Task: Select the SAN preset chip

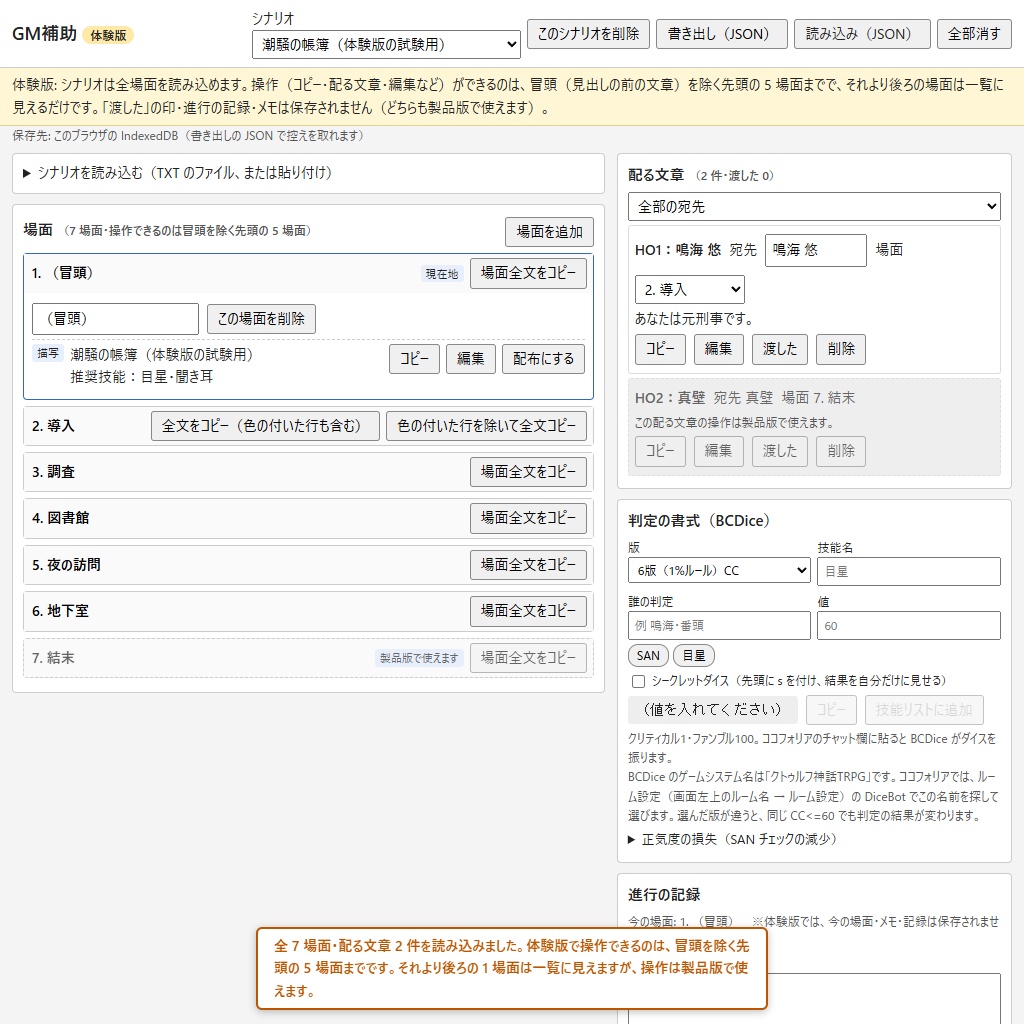Action: click(x=648, y=655)
